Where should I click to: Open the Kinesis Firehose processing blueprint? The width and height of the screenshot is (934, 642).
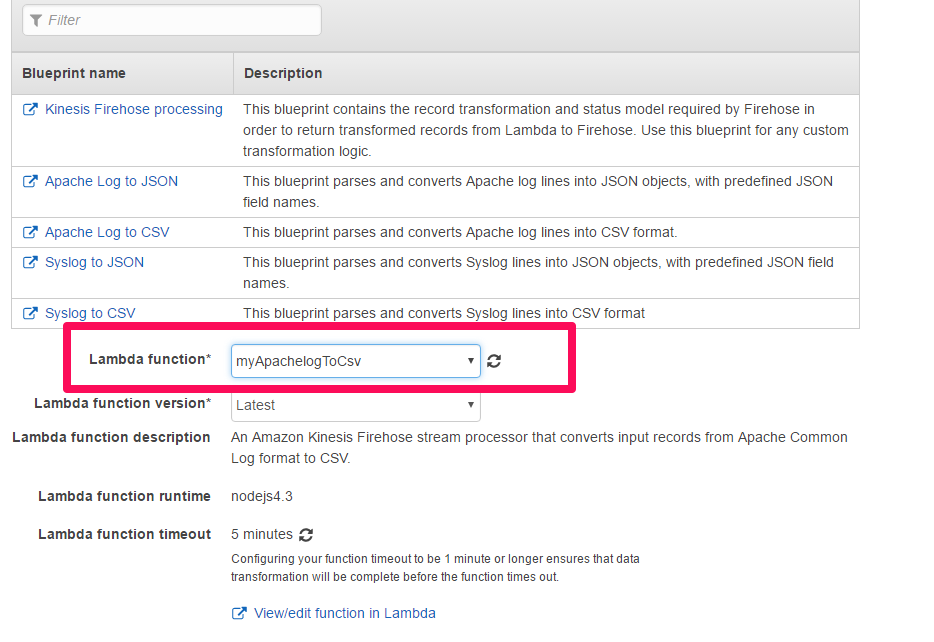133,109
